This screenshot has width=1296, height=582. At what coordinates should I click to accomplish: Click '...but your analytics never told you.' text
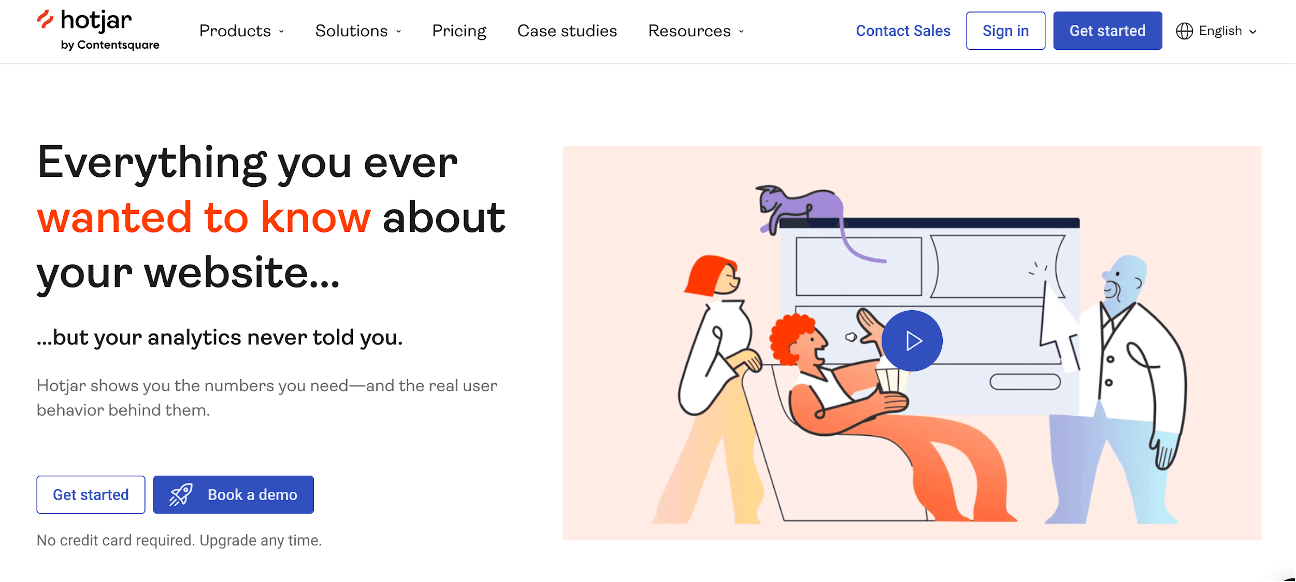tap(220, 338)
